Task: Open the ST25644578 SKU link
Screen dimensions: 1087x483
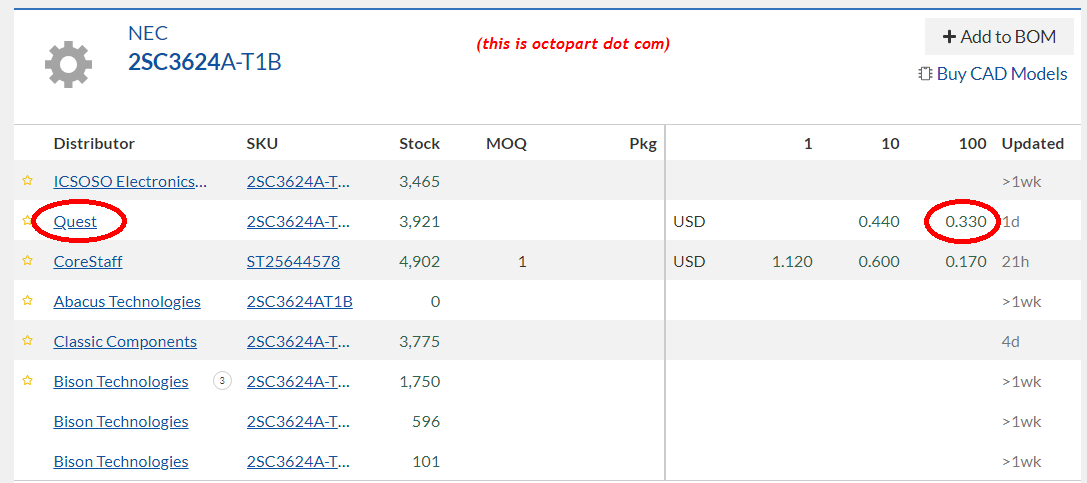Action: (x=293, y=262)
